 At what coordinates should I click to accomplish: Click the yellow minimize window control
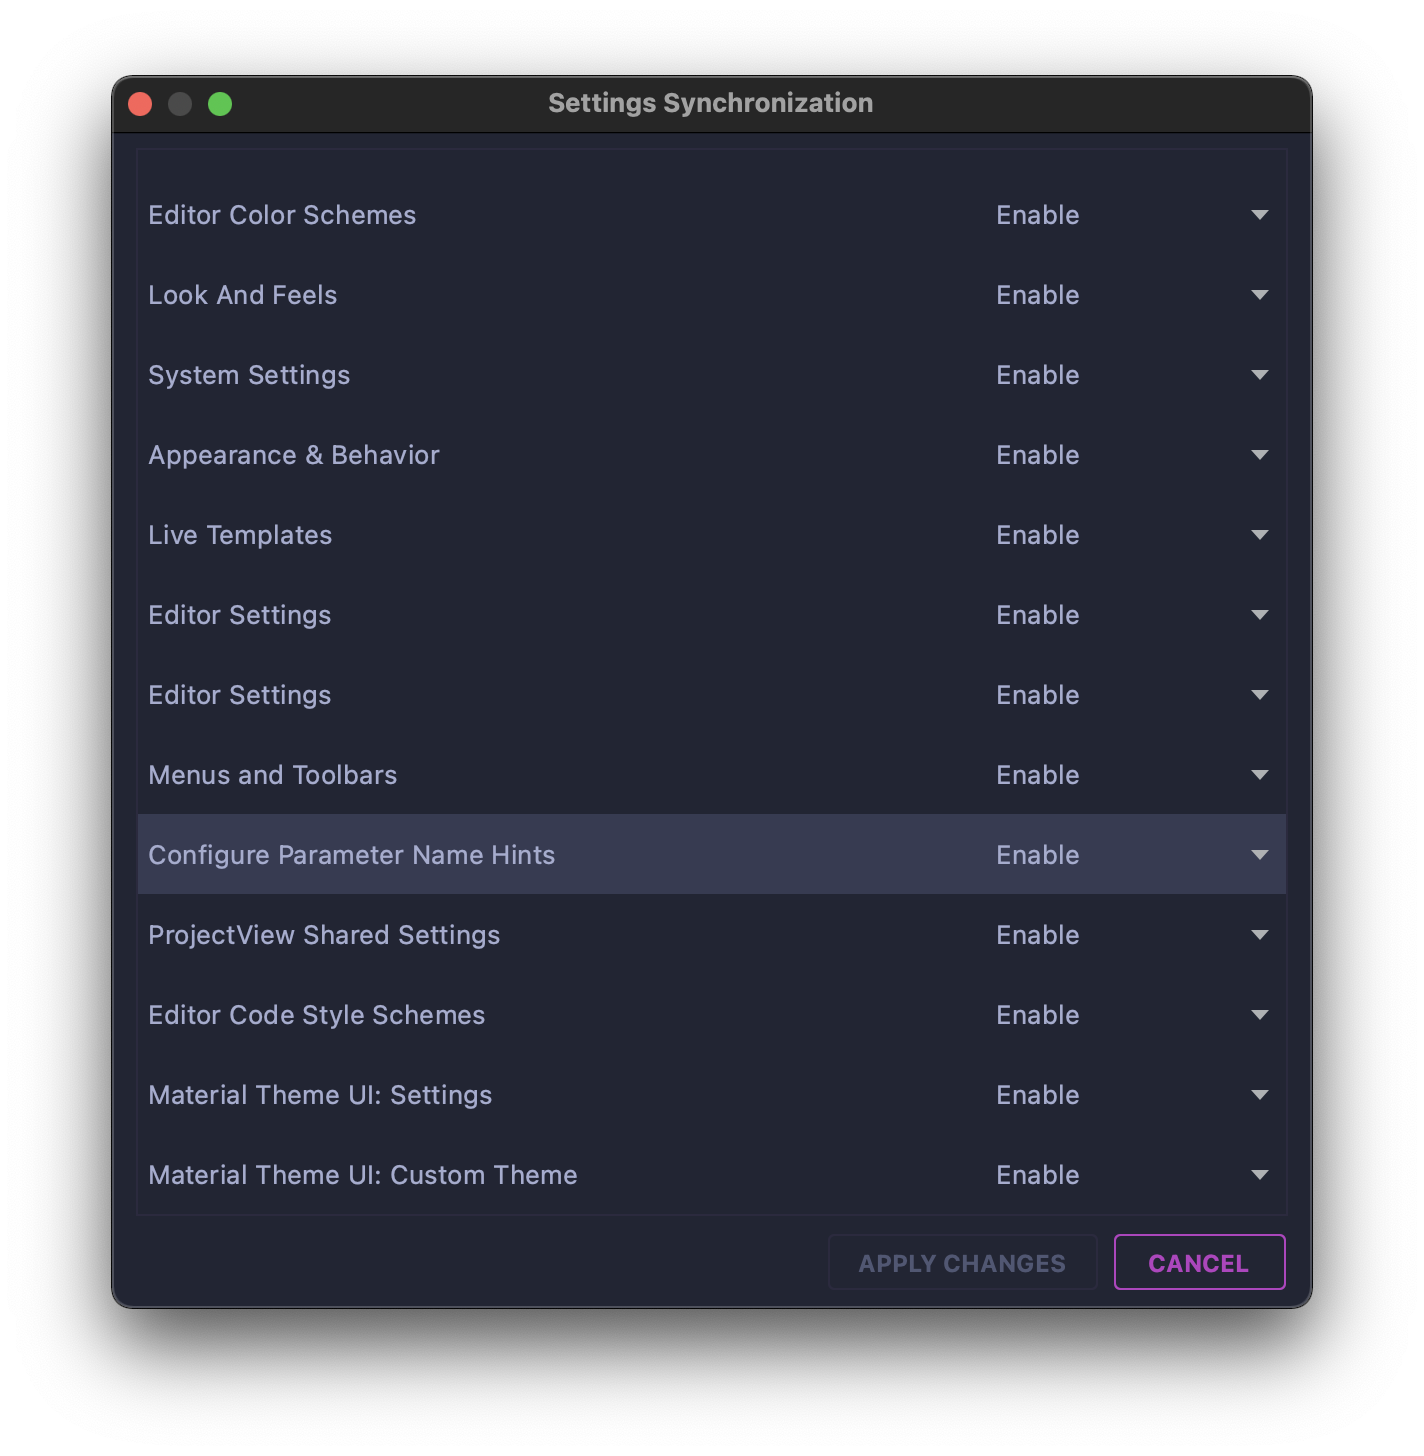180,102
